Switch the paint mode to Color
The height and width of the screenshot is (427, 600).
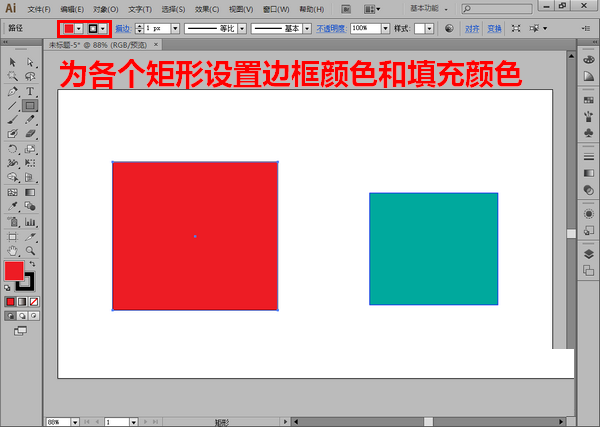point(11,301)
